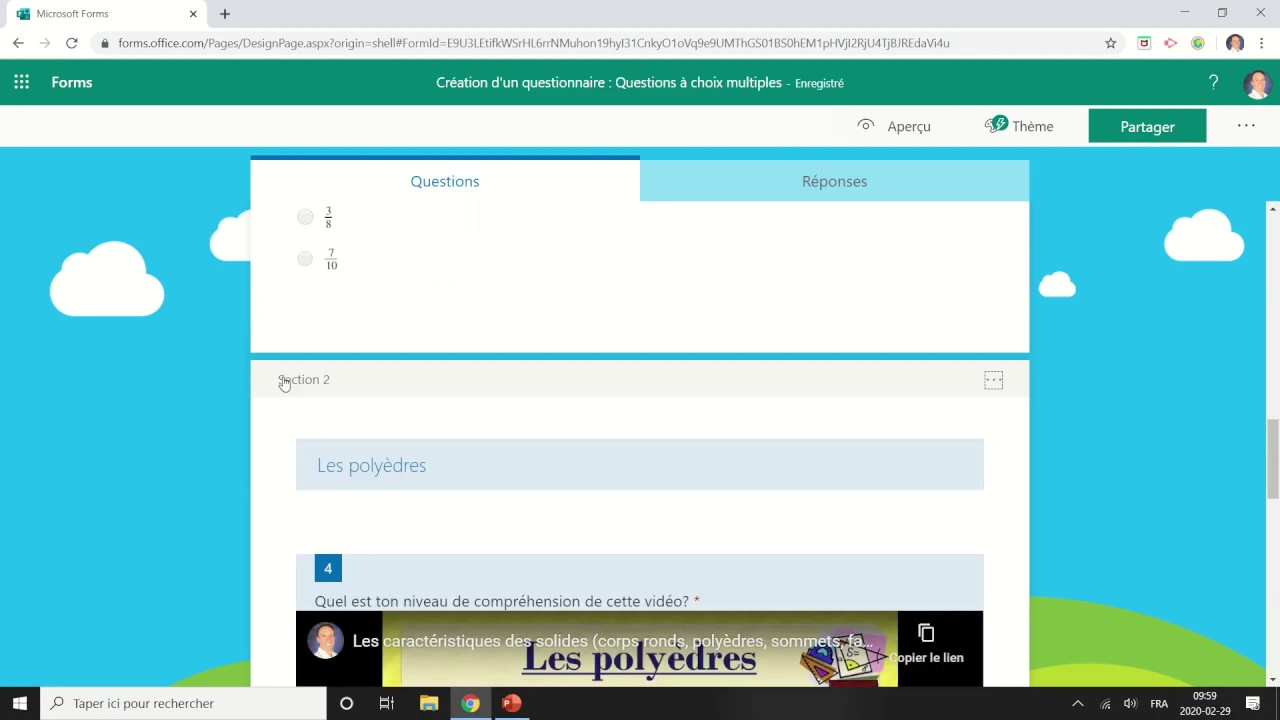Click the red arrow extension icon
The height and width of the screenshot is (720, 1280).
[1171, 43]
